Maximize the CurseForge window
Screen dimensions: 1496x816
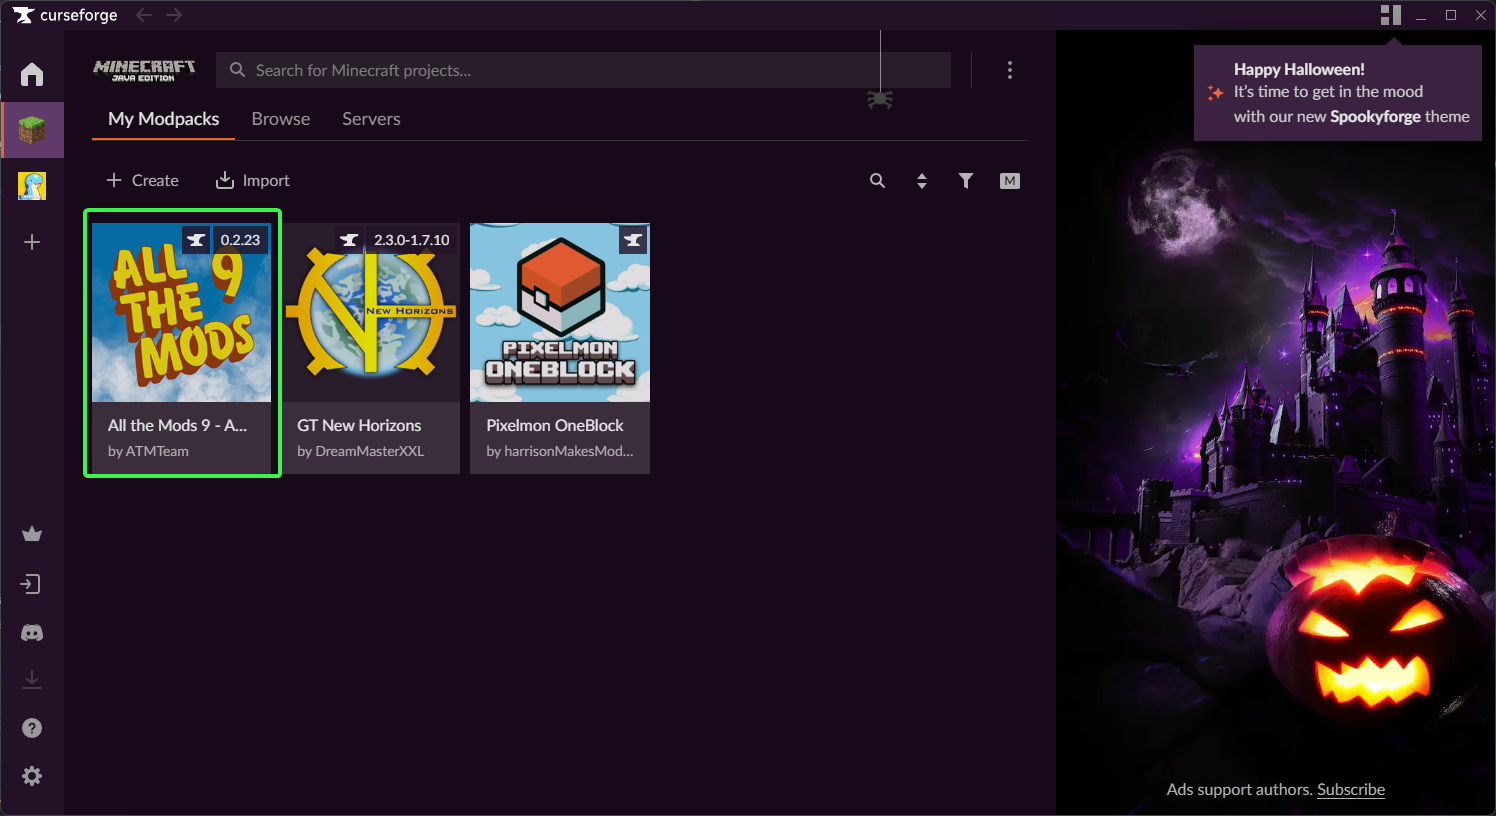click(x=1451, y=15)
